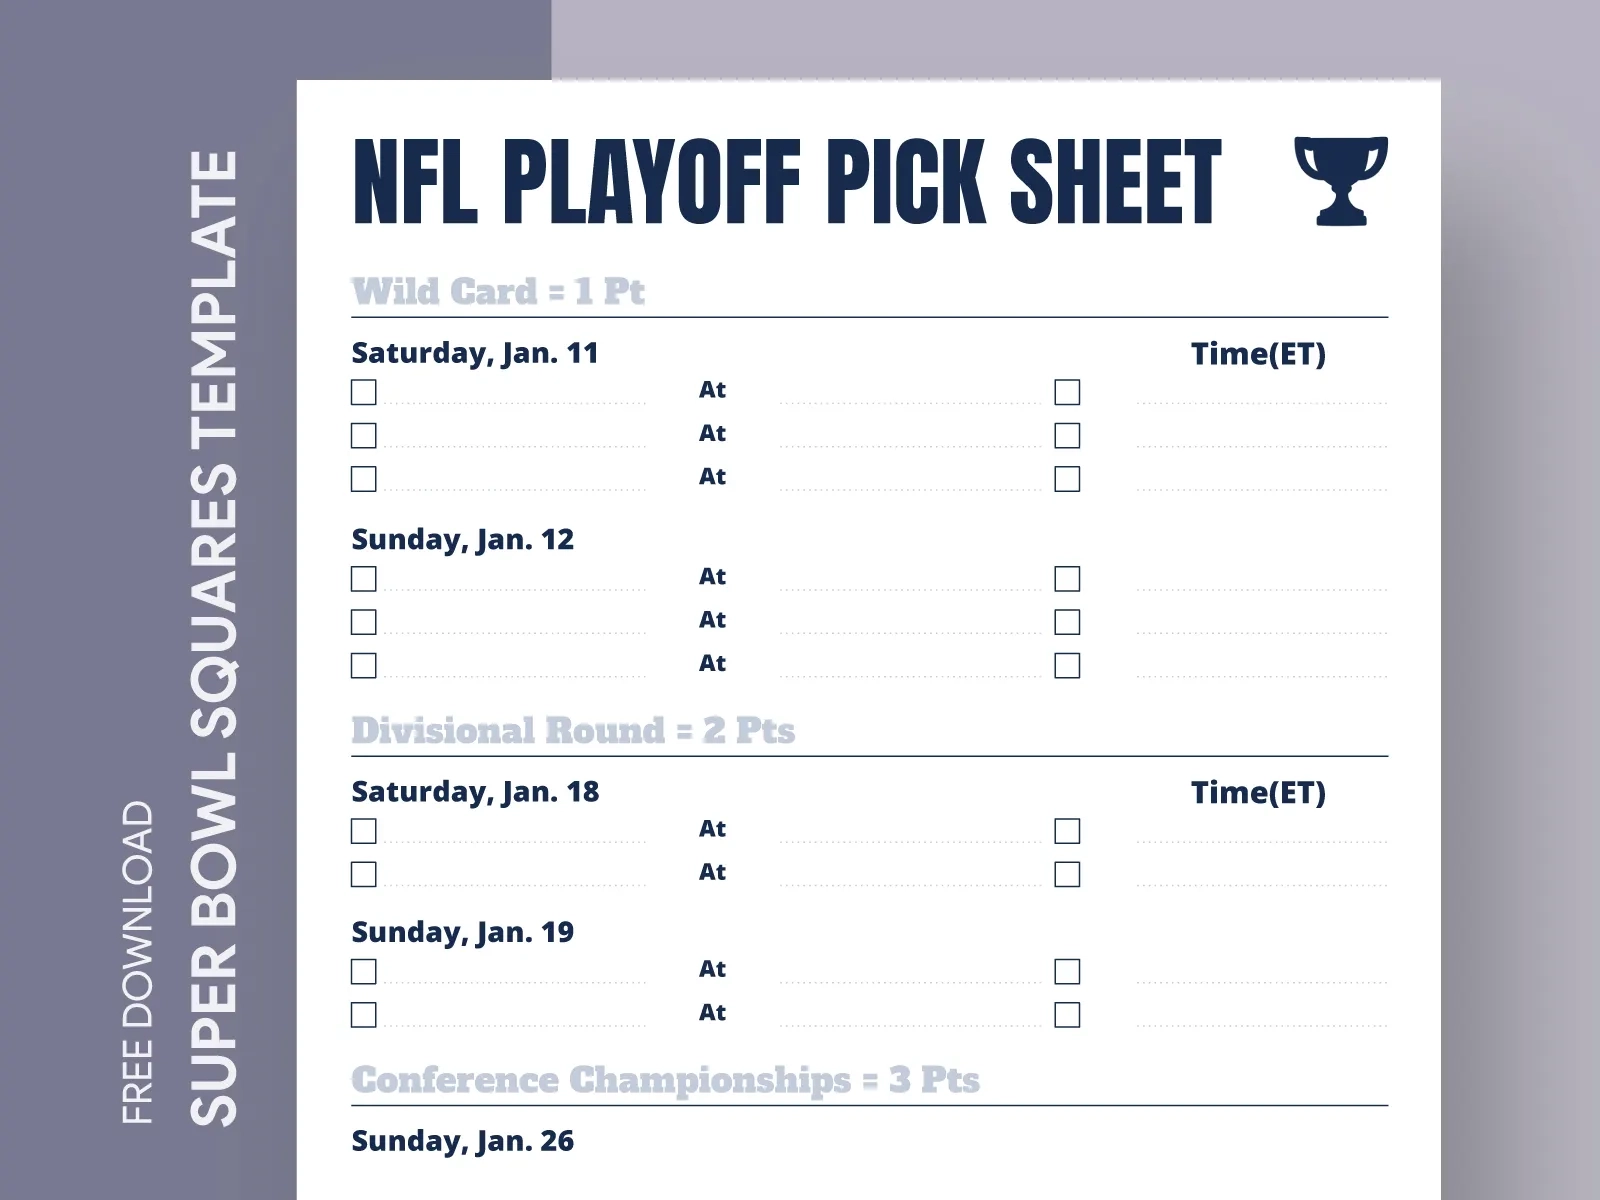Check the first right checkbox under Sunday, Jan. 19
The width and height of the screenshot is (1600, 1200).
pyautogui.click(x=1067, y=971)
